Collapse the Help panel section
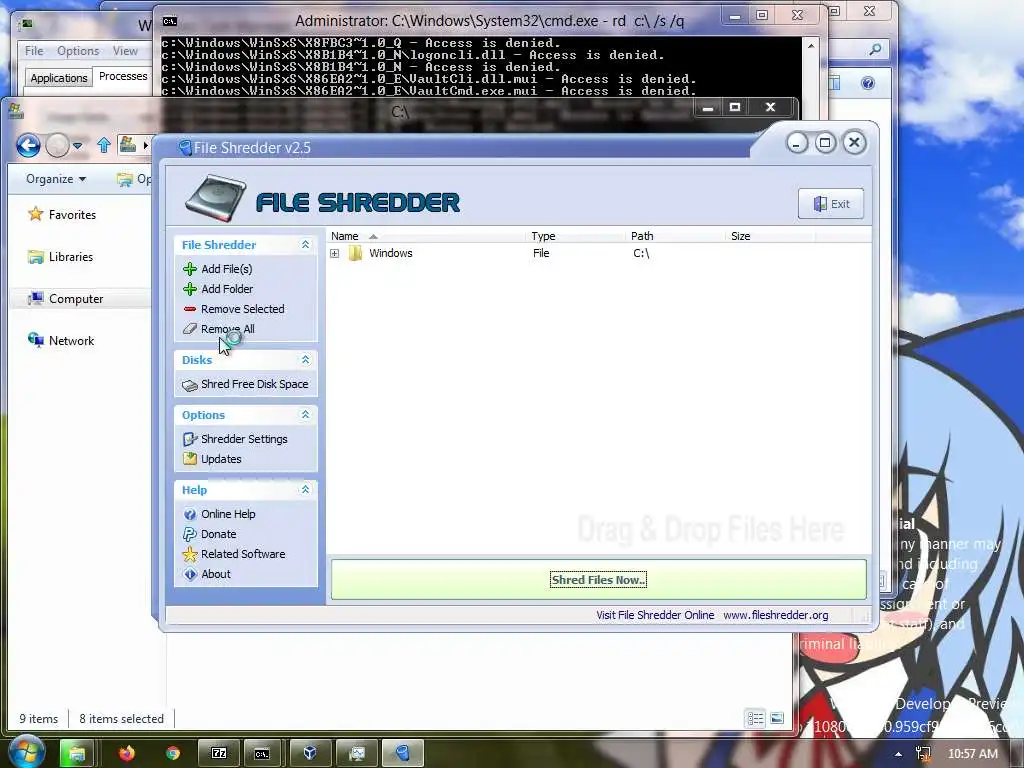This screenshot has height=768, width=1024. pyautogui.click(x=305, y=489)
